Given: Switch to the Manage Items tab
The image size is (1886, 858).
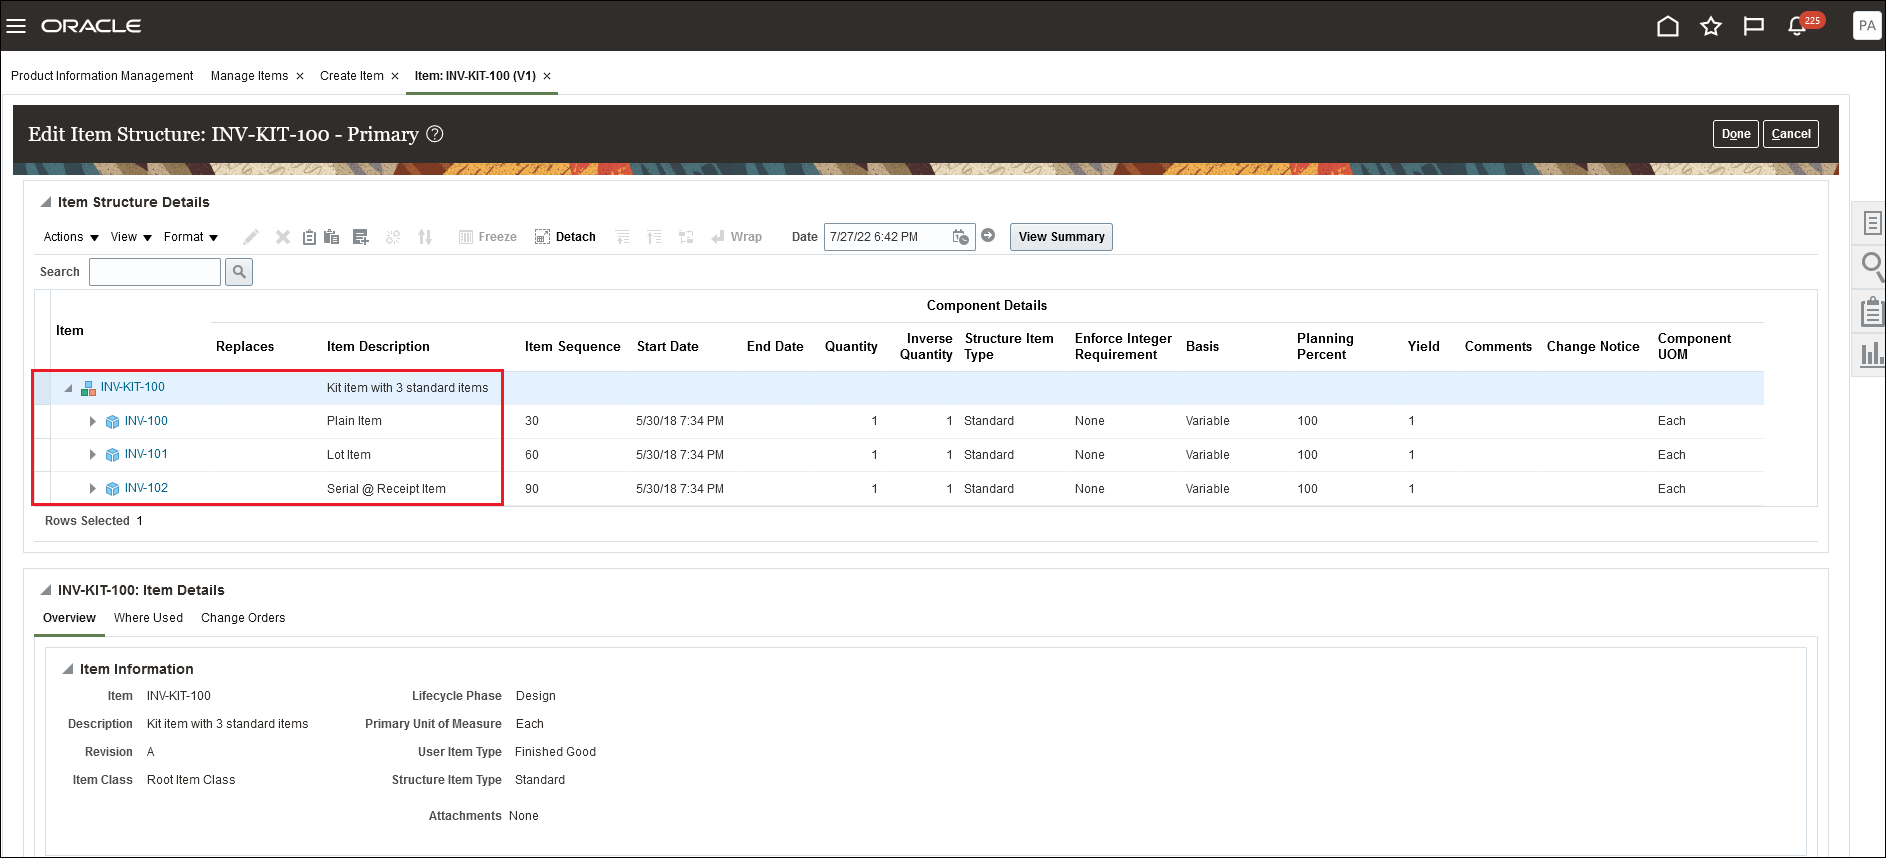Looking at the screenshot, I should pyautogui.click(x=249, y=76).
